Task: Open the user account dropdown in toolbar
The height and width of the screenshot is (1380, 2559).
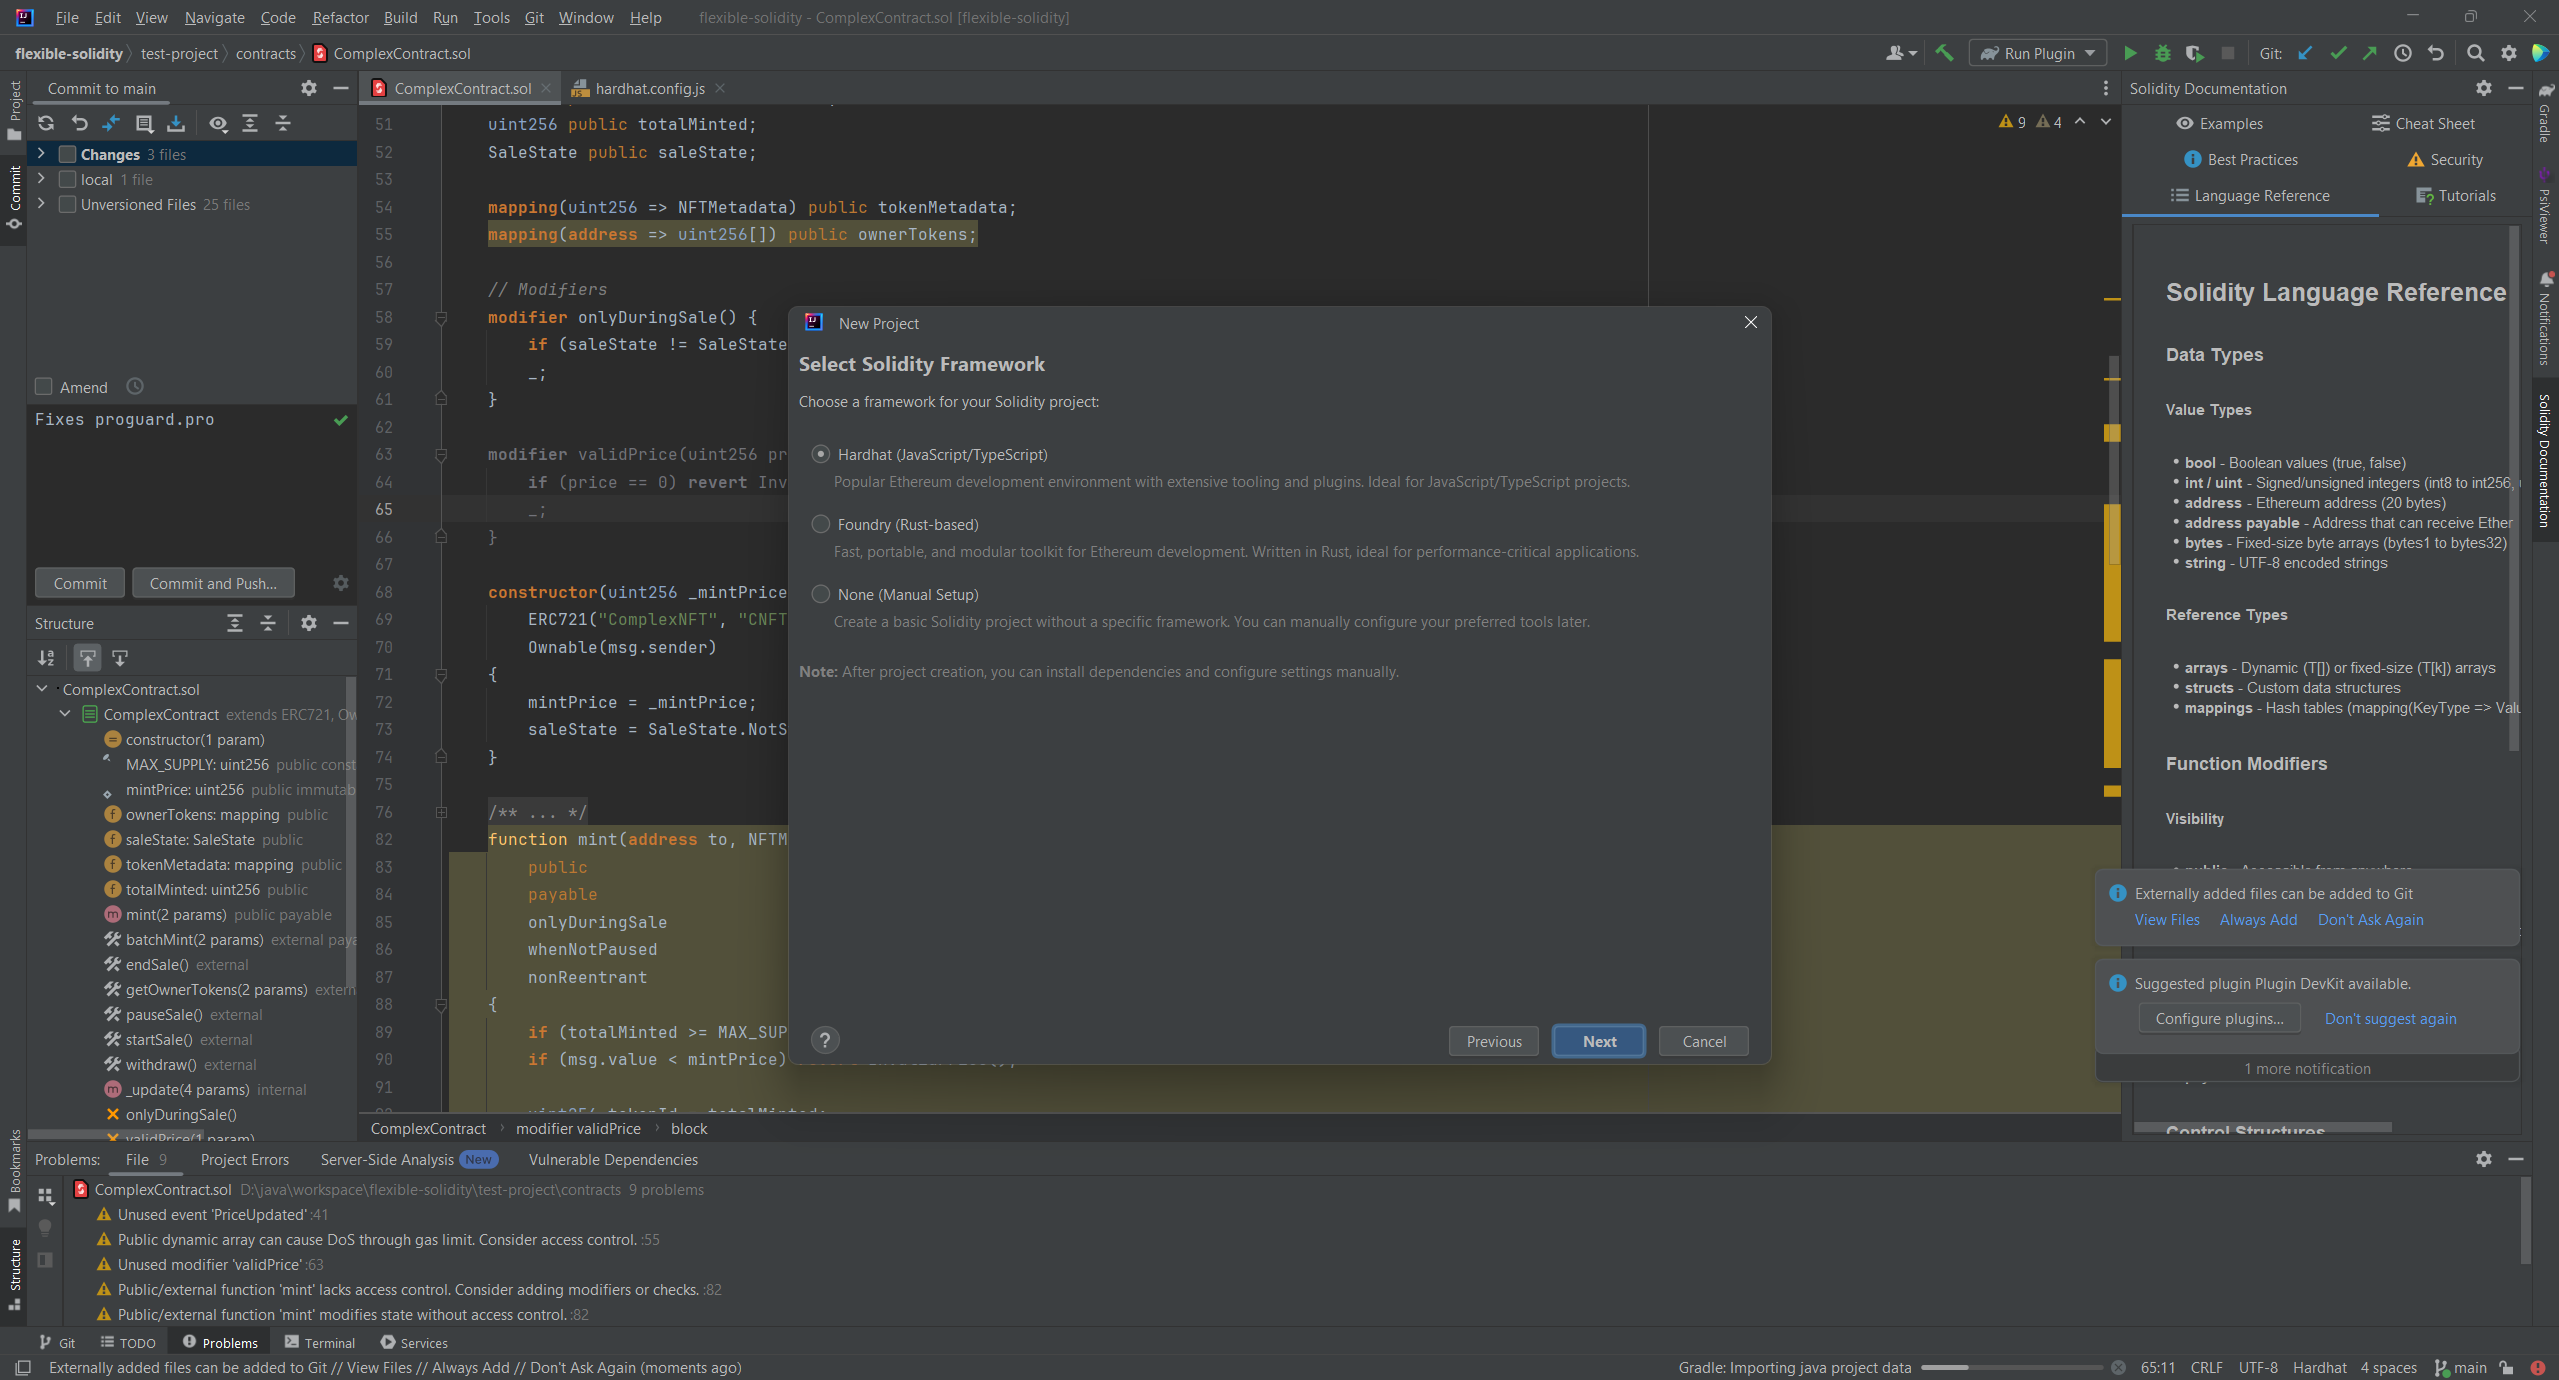Action: point(1901,53)
